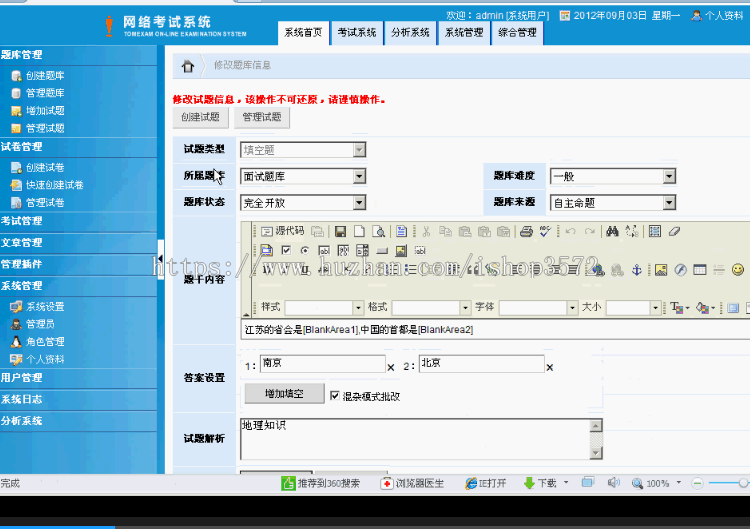Click the zoom out minus button in the status bar
Viewport: 750px width, 529px height.
pos(697,483)
